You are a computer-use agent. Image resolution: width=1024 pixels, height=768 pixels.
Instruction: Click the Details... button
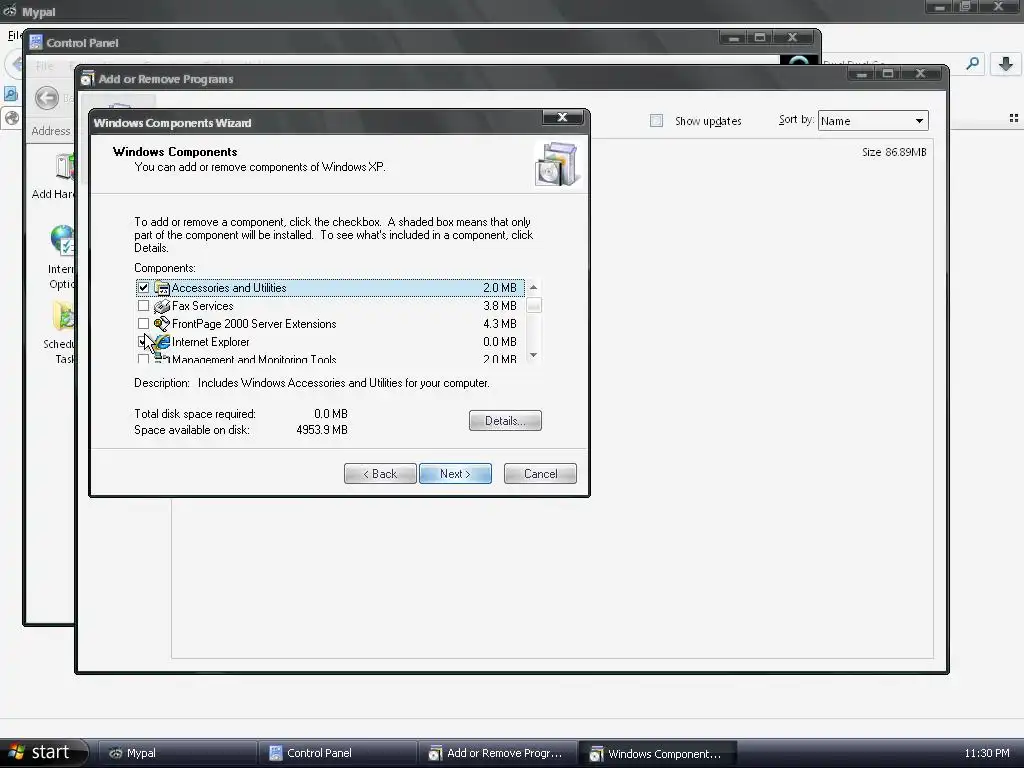[x=505, y=421]
